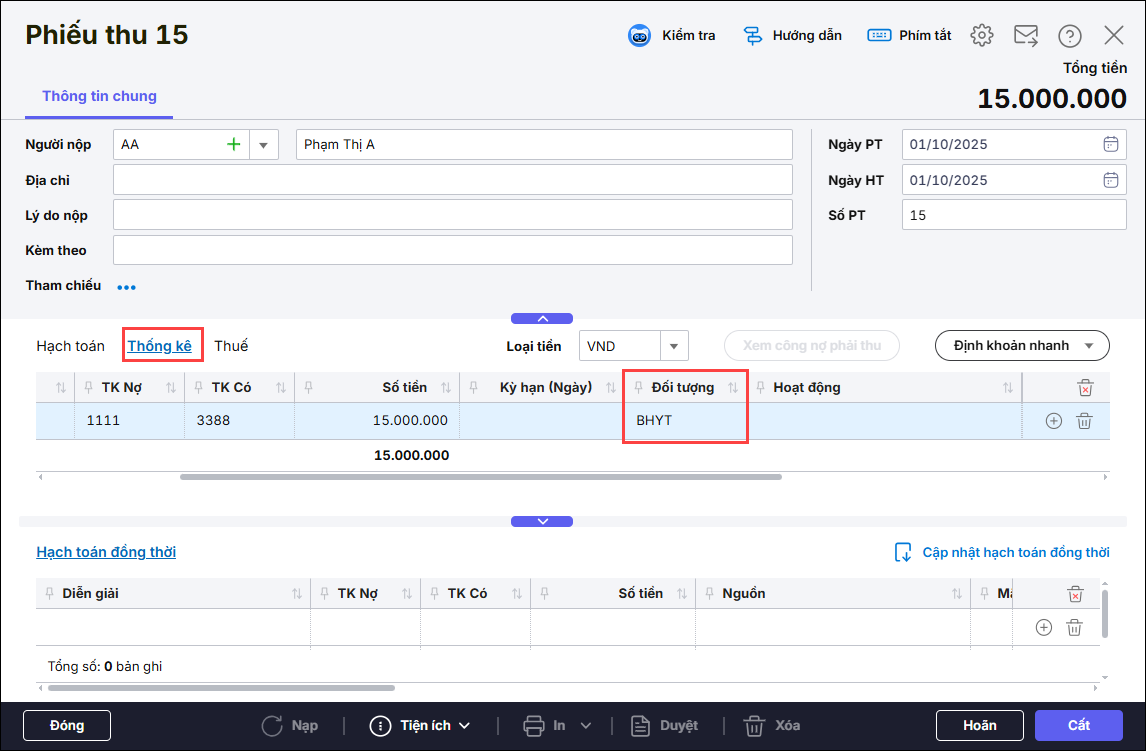Open the settings gear icon

click(x=982, y=36)
